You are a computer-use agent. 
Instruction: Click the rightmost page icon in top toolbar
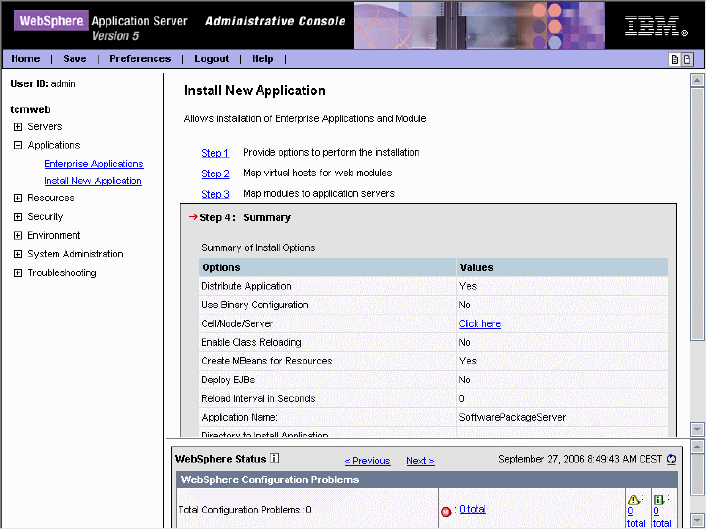point(687,60)
